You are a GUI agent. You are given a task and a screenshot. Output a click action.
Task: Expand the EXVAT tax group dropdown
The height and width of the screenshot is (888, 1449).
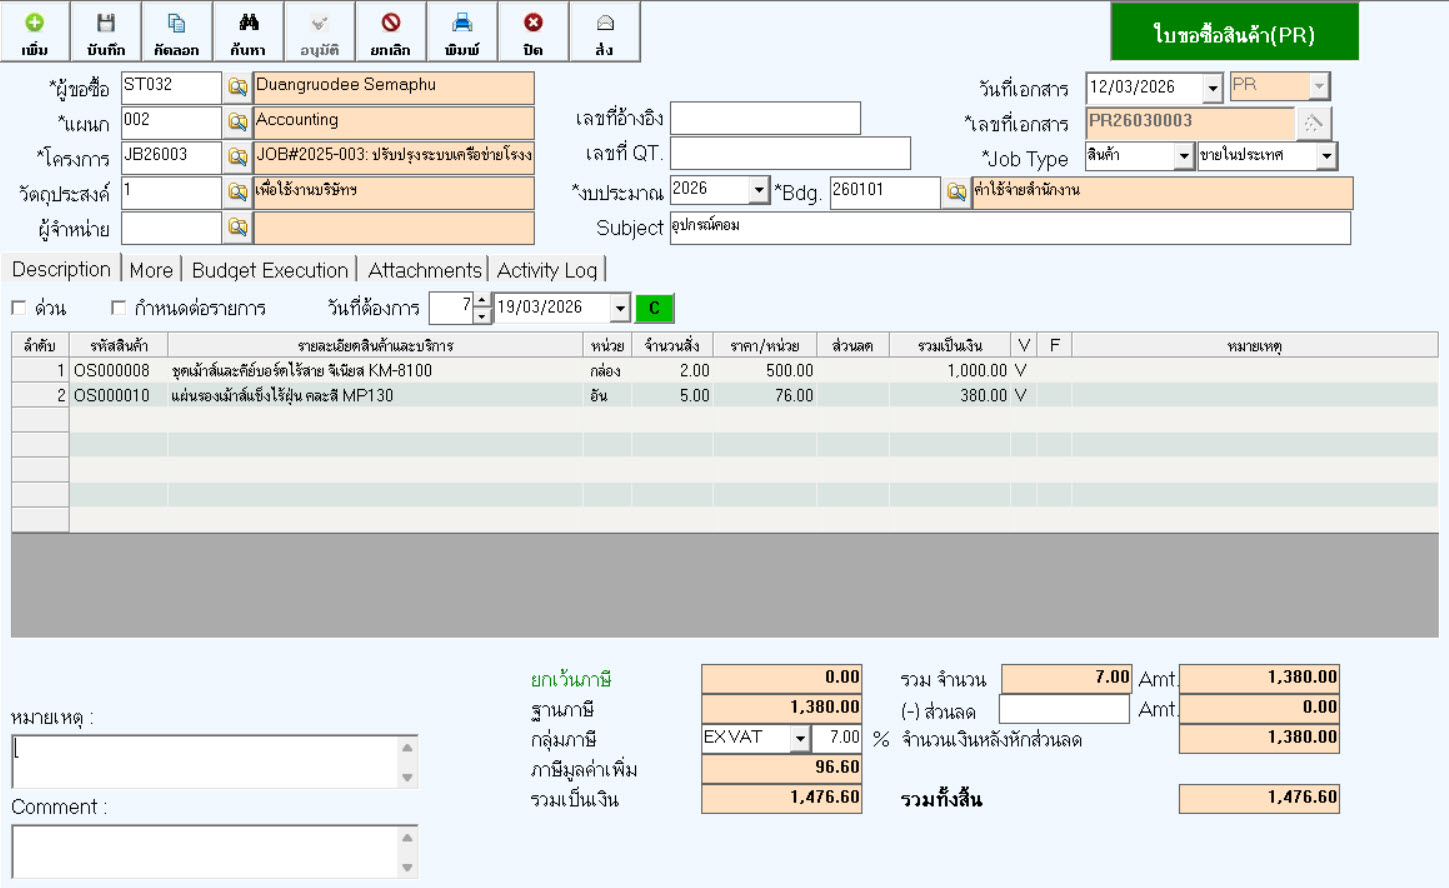pos(799,739)
